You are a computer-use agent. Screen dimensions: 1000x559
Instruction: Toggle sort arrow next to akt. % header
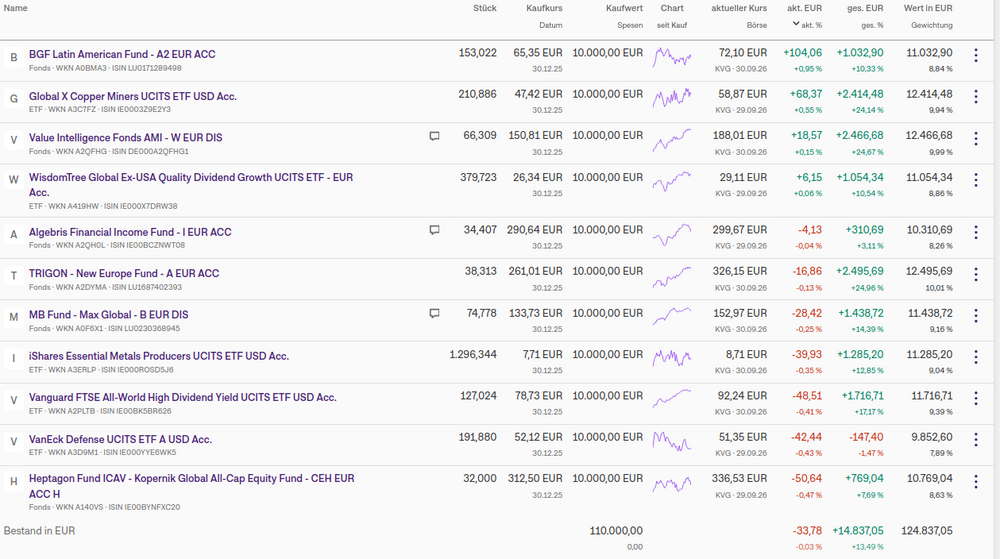[796, 24]
